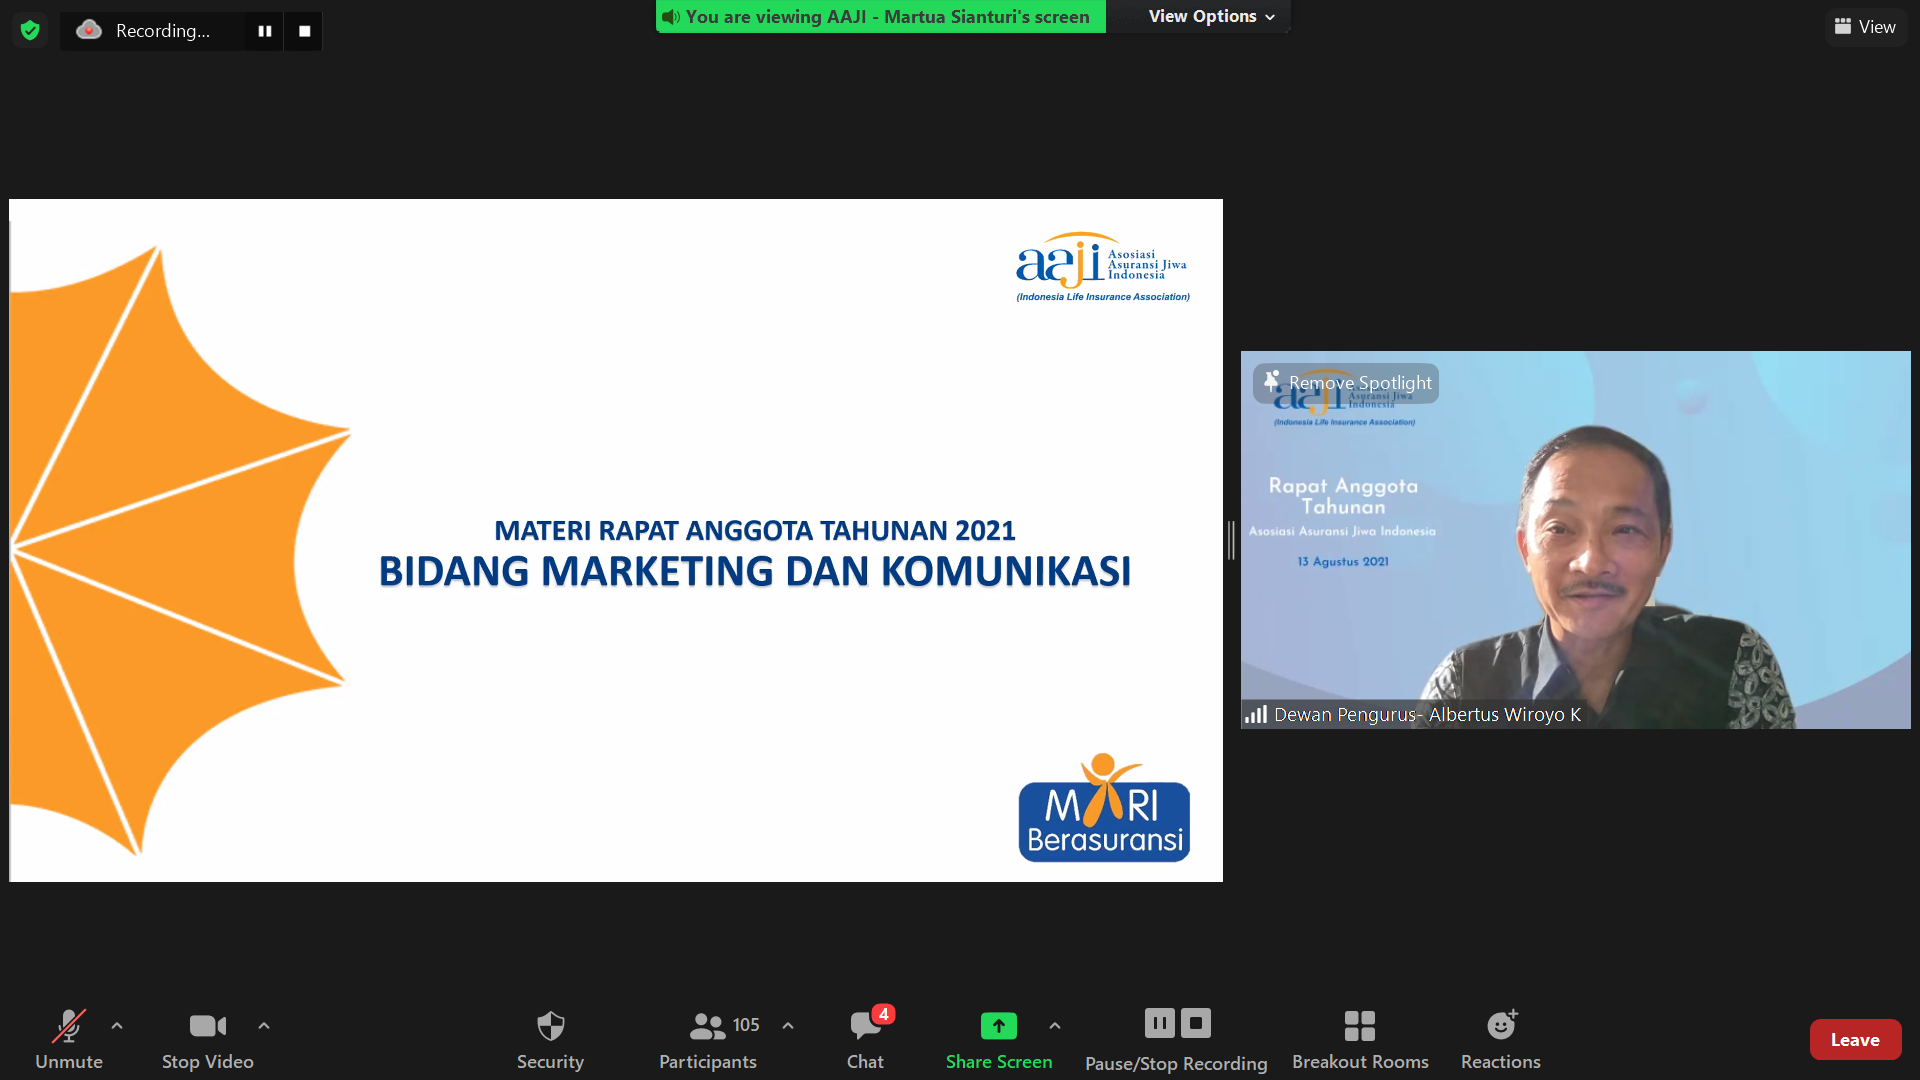Click the speaker icon in sharing banner

coord(671,17)
